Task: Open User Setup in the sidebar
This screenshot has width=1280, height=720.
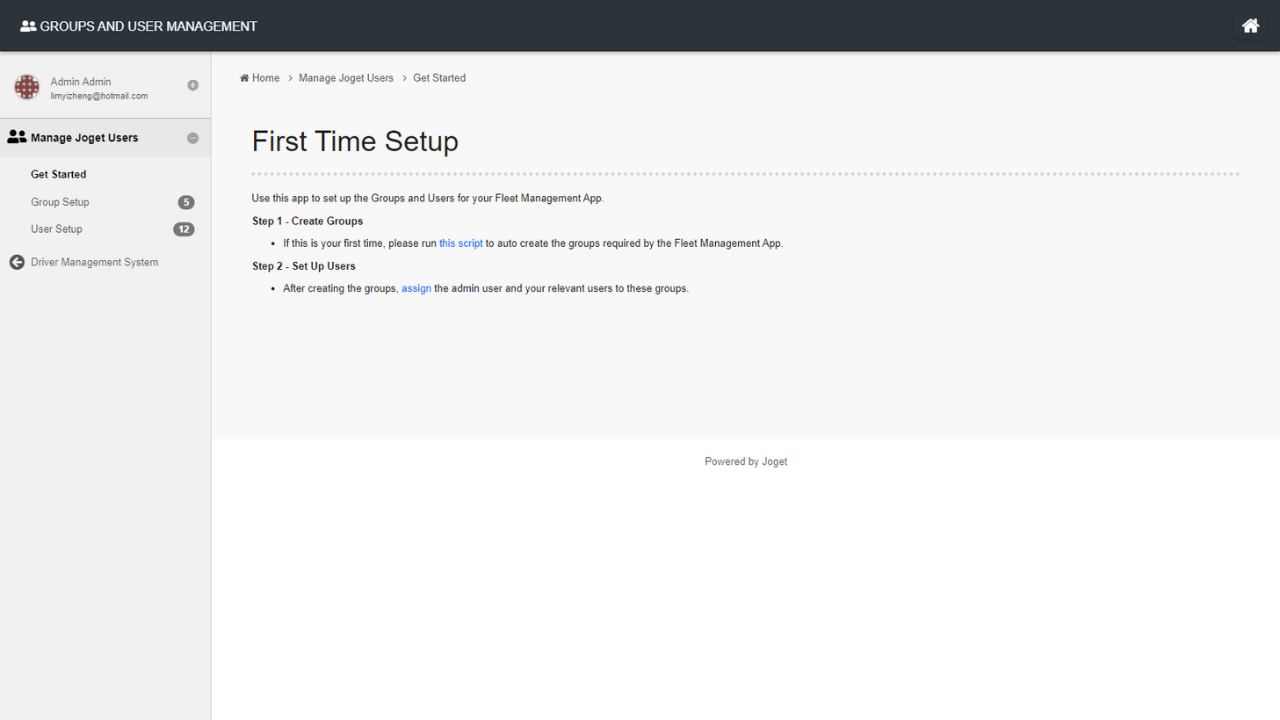Action: point(57,229)
